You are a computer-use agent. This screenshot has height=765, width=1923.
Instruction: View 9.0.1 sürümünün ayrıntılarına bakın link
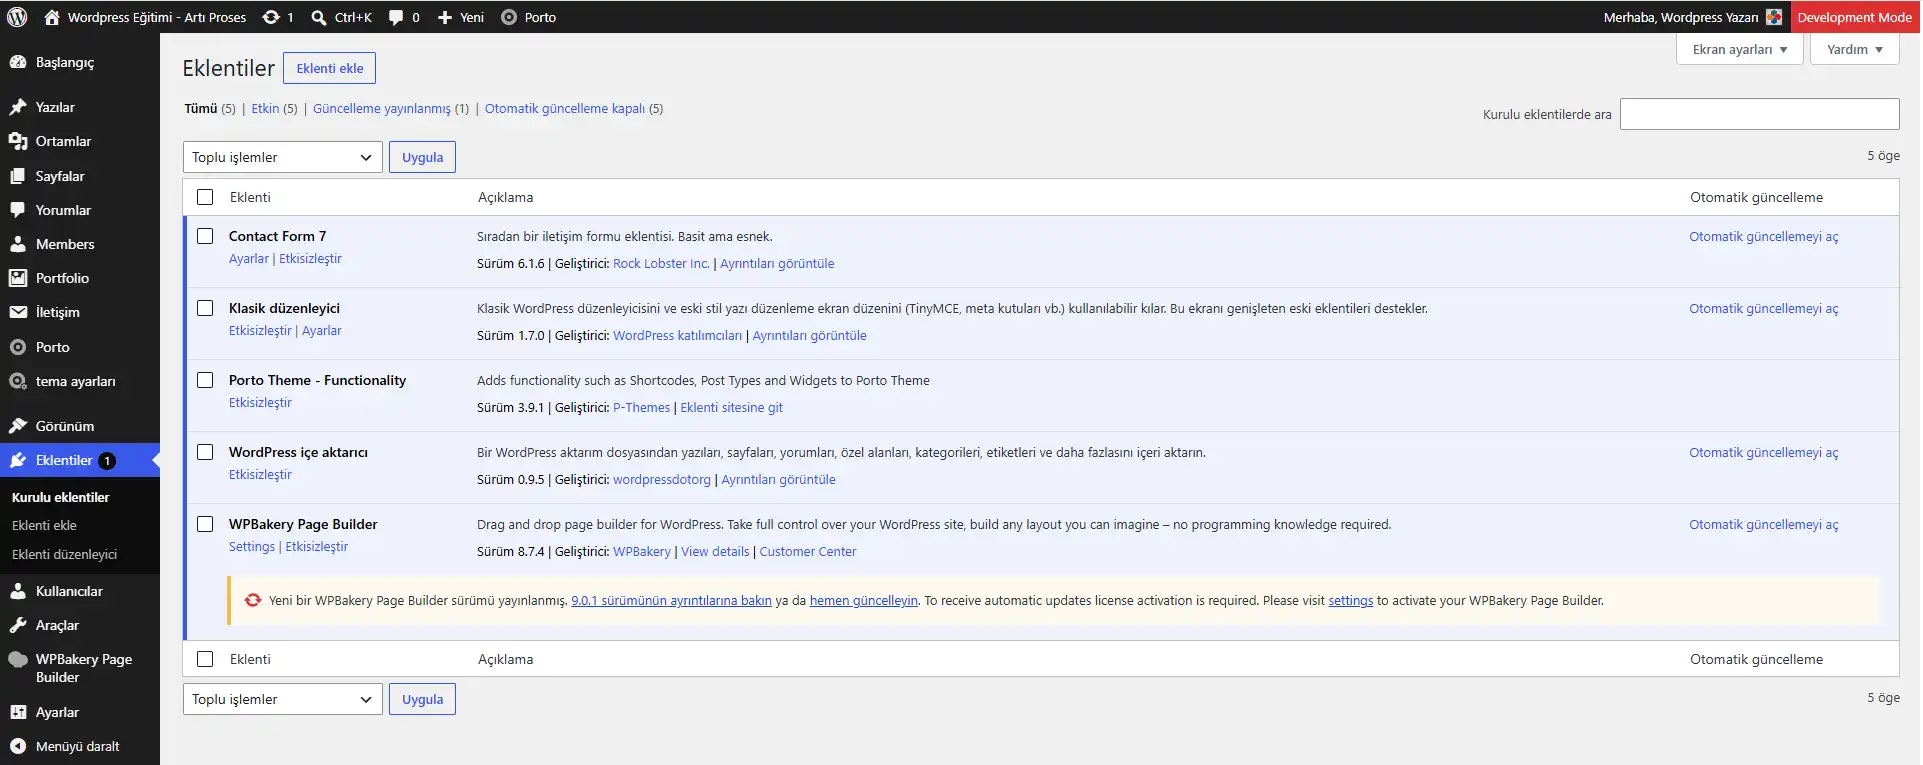[x=671, y=600]
